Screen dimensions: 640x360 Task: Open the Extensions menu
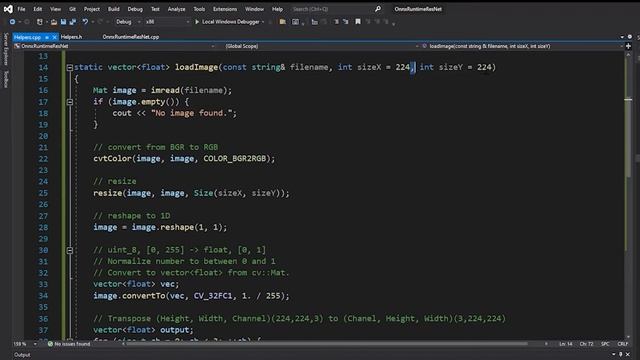click(225, 9)
